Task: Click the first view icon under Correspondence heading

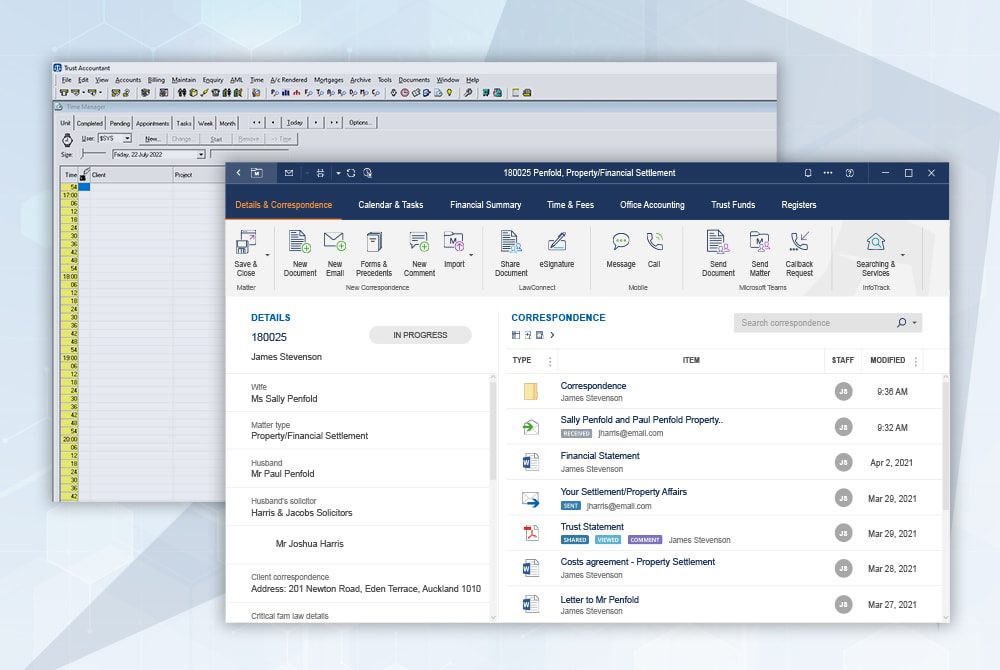Action: 516,335
